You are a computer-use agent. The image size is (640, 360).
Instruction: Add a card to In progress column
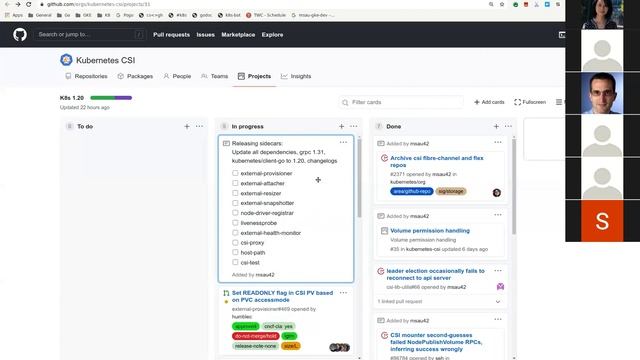pos(341,127)
